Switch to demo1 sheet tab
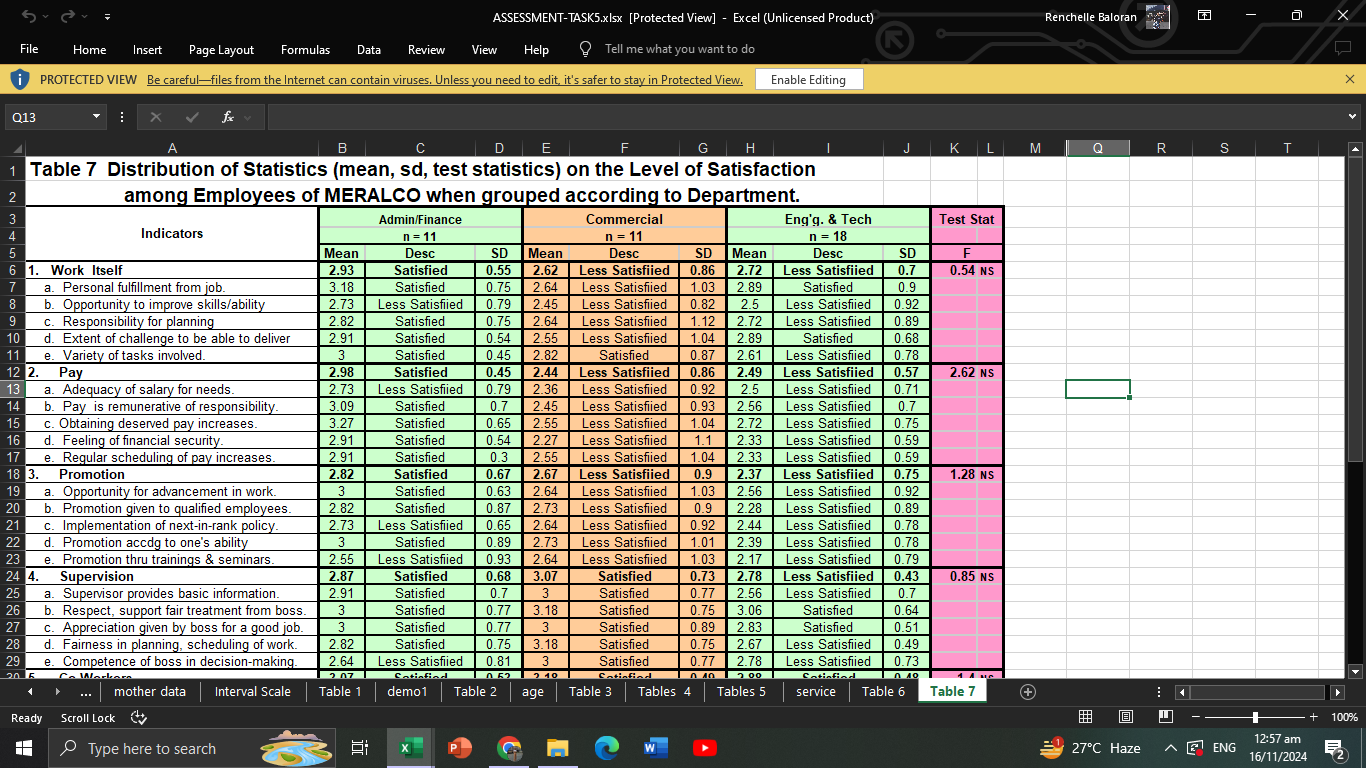 pos(407,691)
